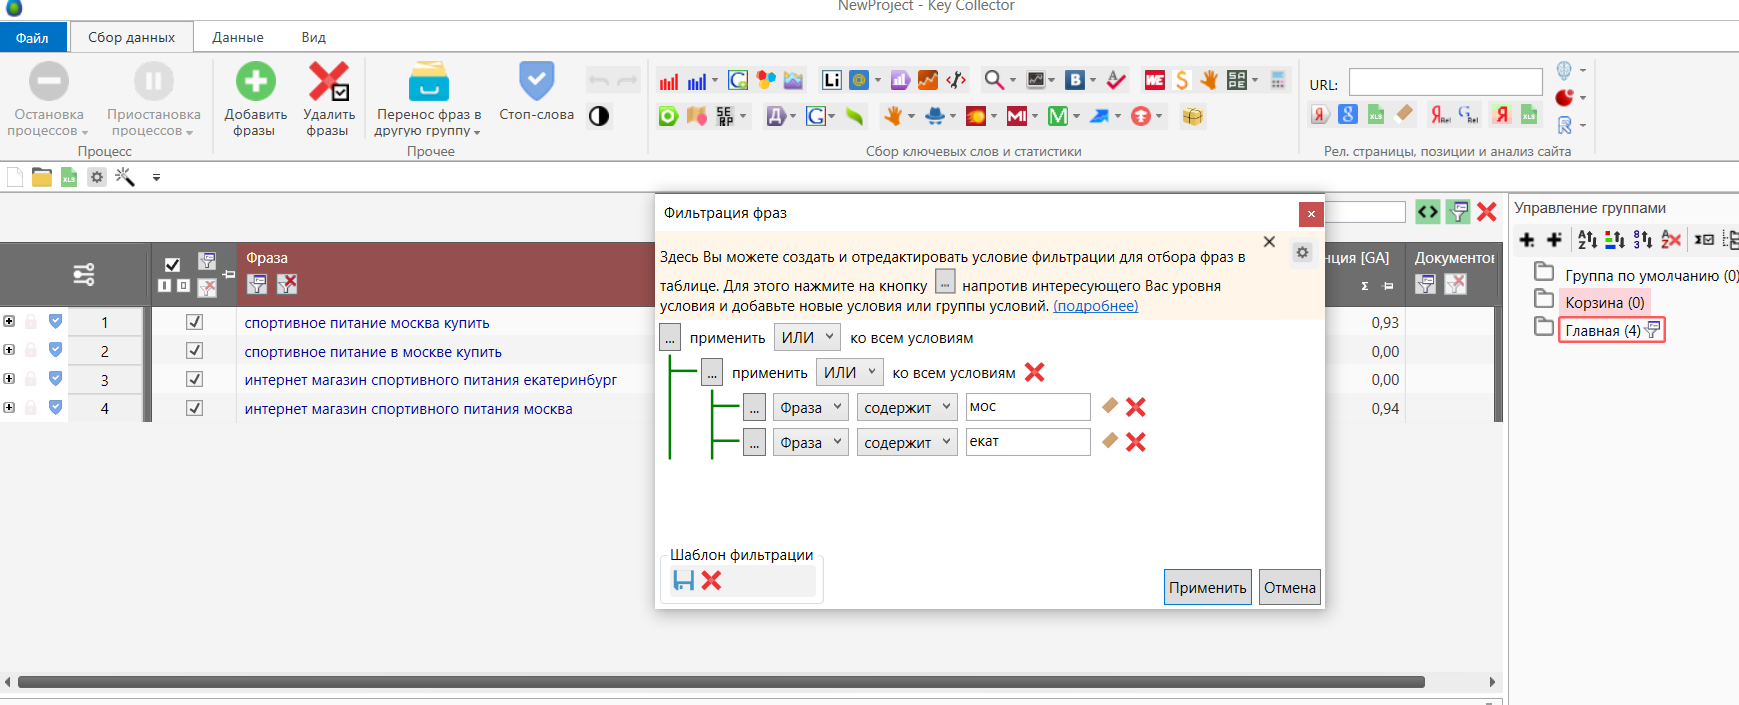Open the Stop-words shield icon
This screenshot has height=705, width=1739.
[536, 82]
